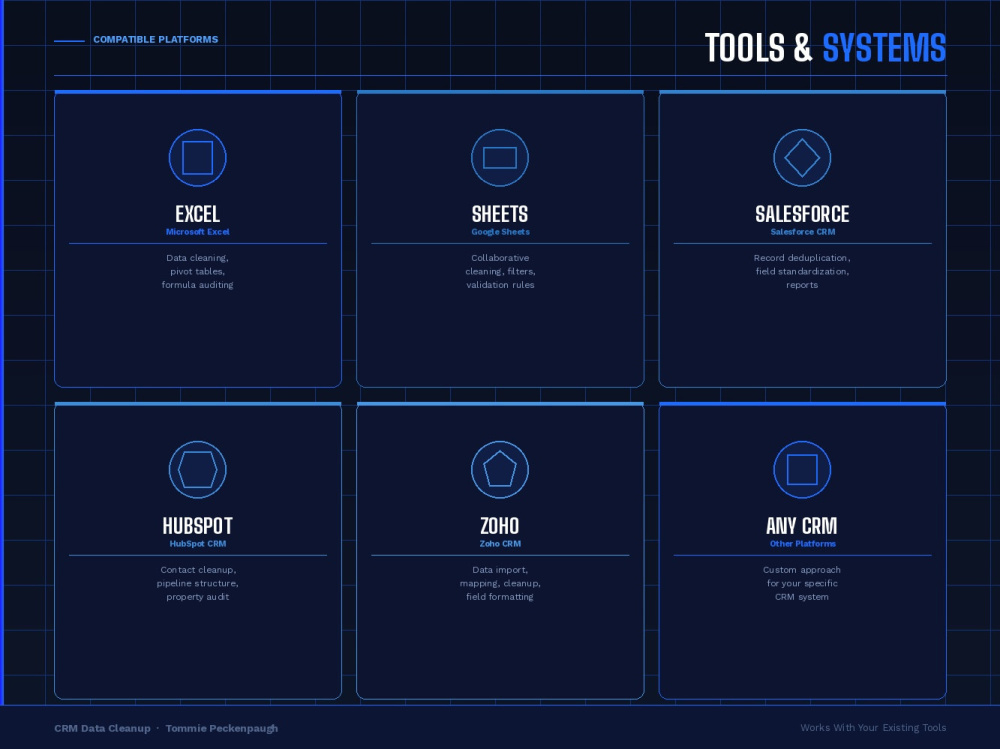The height and width of the screenshot is (749, 1000).
Task: Click the 'Custom approach for your specific' description
Action: pos(802,583)
